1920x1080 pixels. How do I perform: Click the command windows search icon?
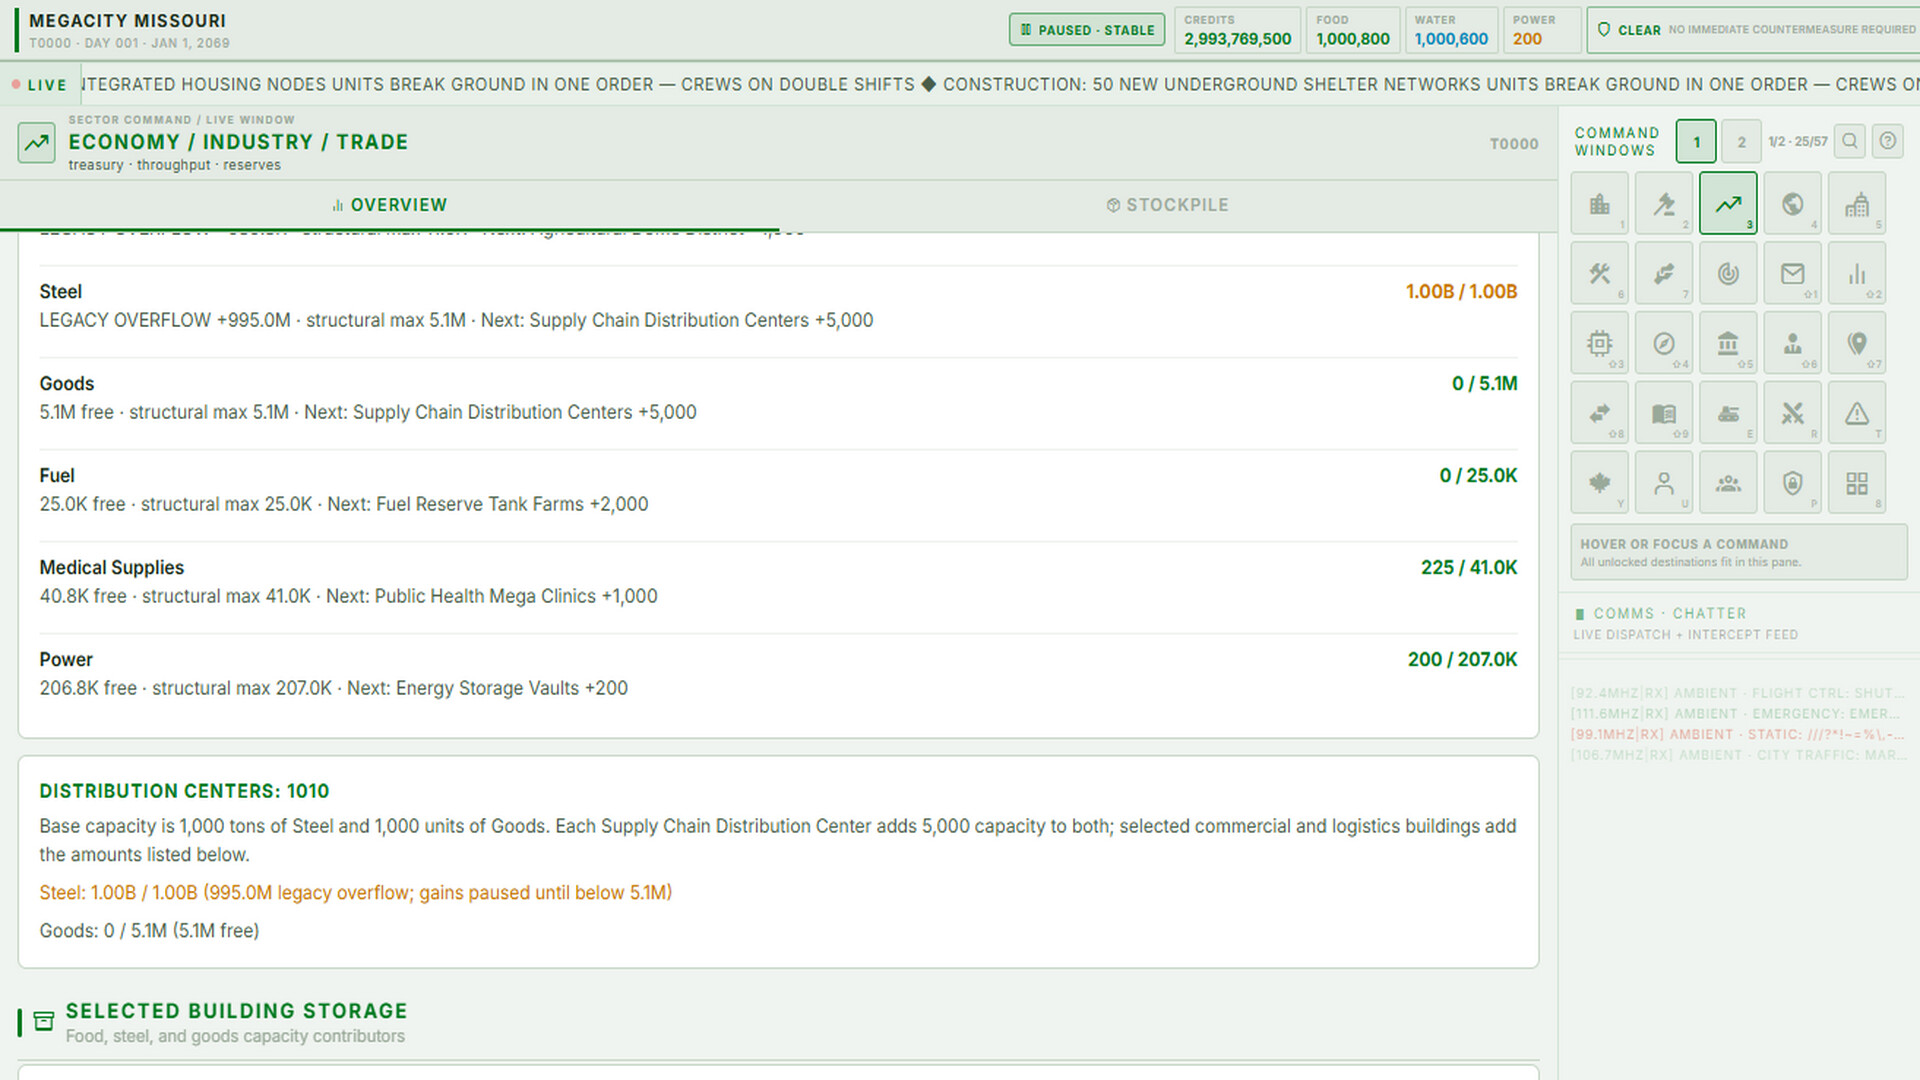tap(1850, 141)
